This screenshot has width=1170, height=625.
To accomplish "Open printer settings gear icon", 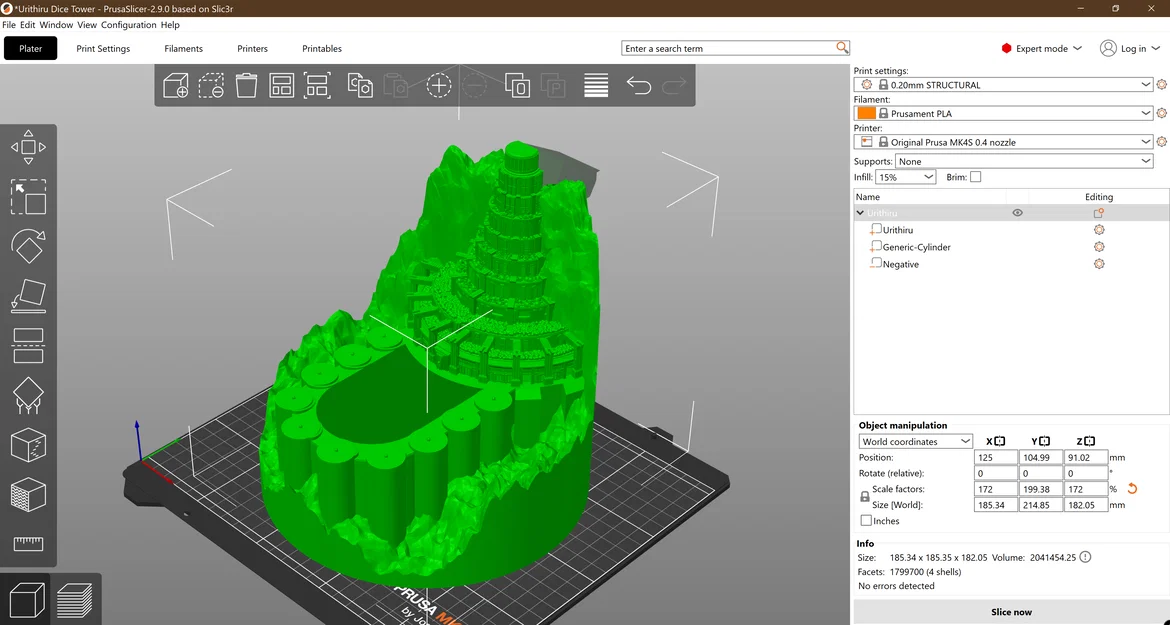I will click(1161, 142).
